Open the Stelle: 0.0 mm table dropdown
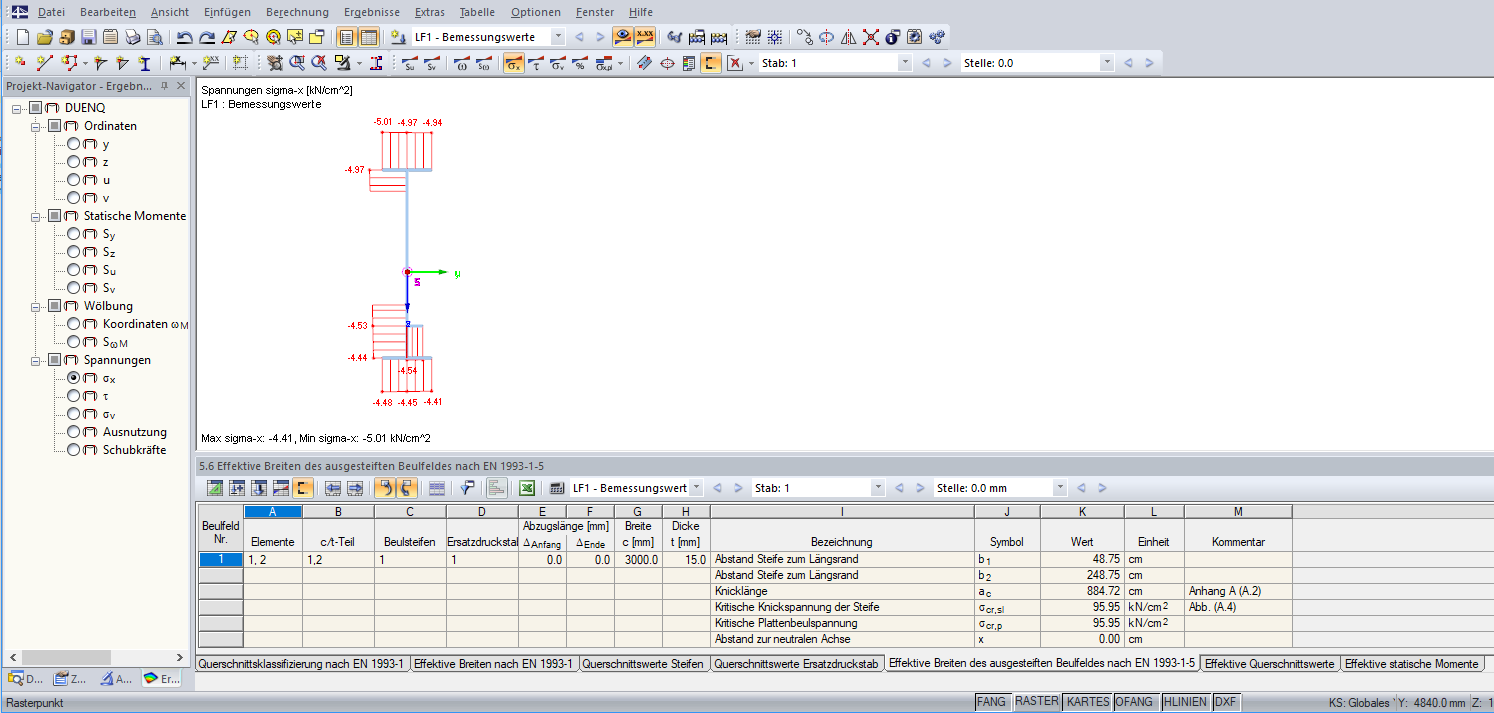Viewport: 1494px width, 713px height. [1060, 488]
